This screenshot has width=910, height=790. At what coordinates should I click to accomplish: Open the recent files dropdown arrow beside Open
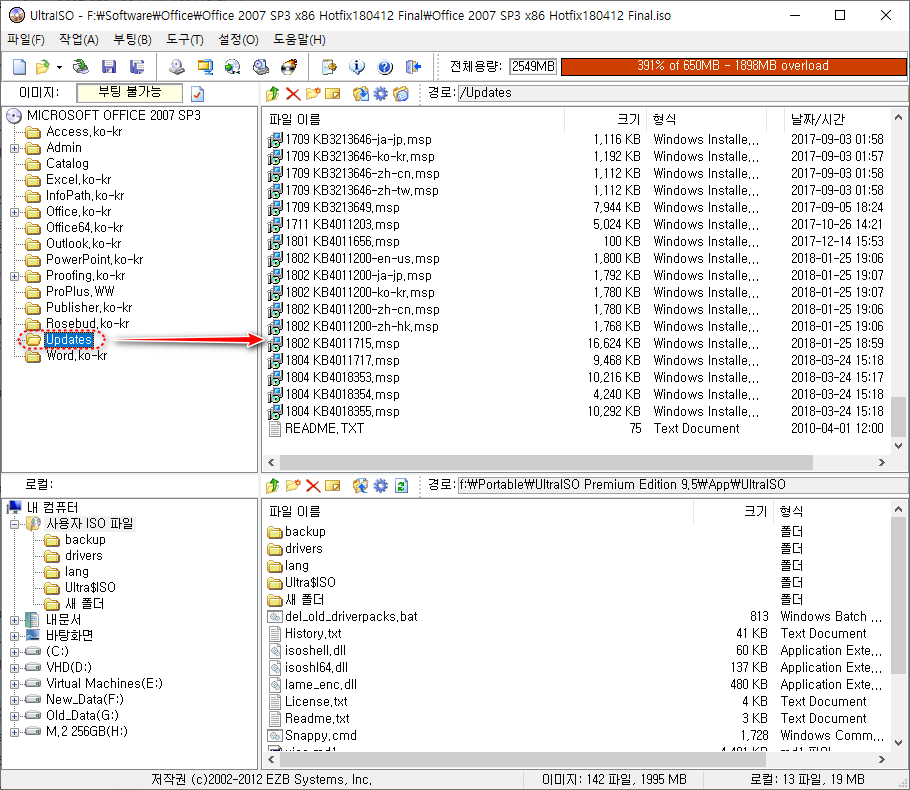click(59, 67)
